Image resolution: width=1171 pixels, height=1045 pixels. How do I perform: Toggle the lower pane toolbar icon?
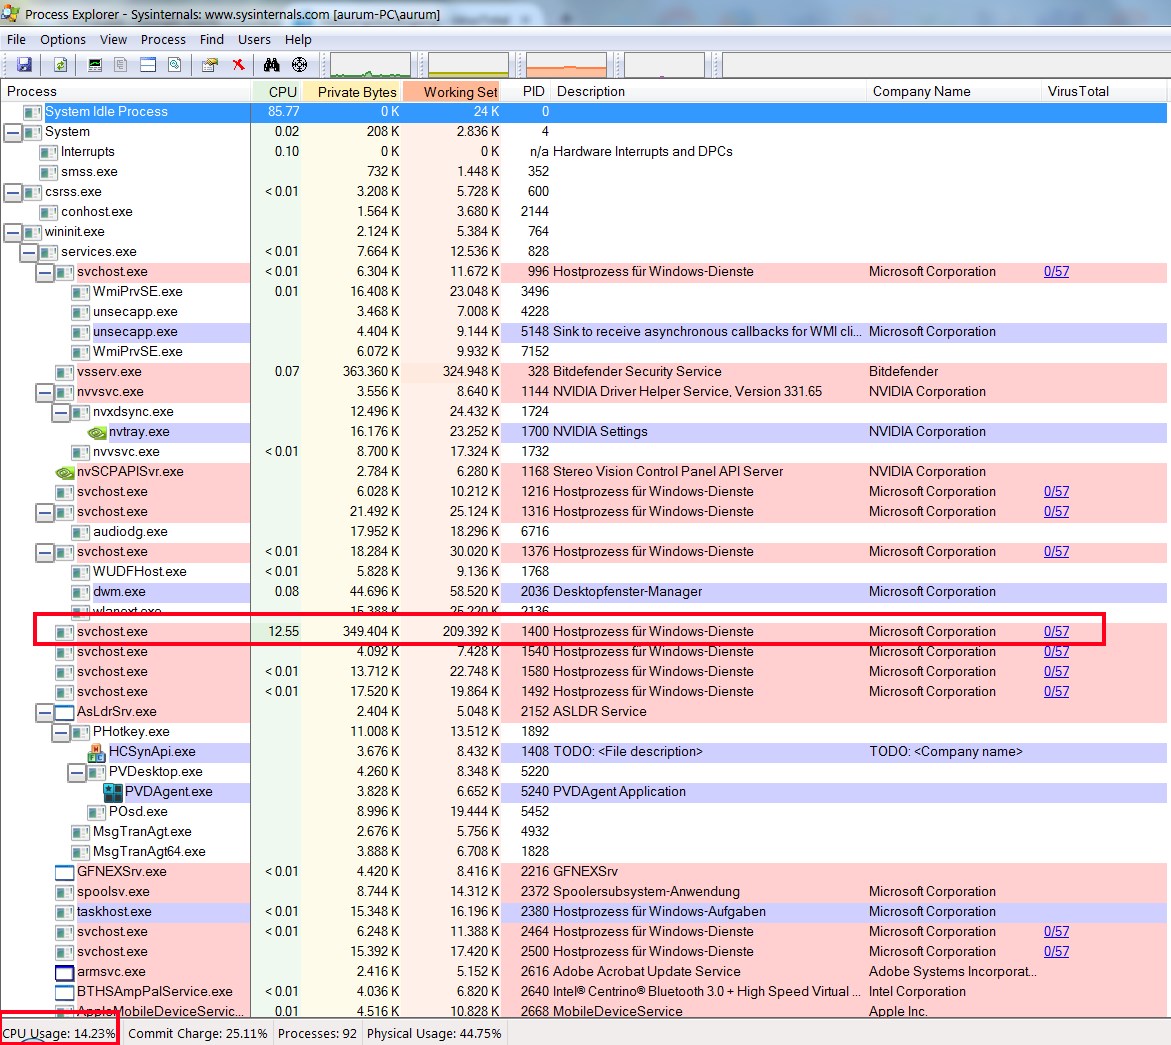148,65
